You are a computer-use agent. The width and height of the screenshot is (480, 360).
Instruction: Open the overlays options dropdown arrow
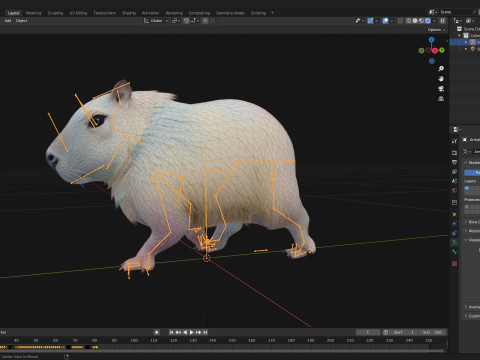tap(392, 21)
